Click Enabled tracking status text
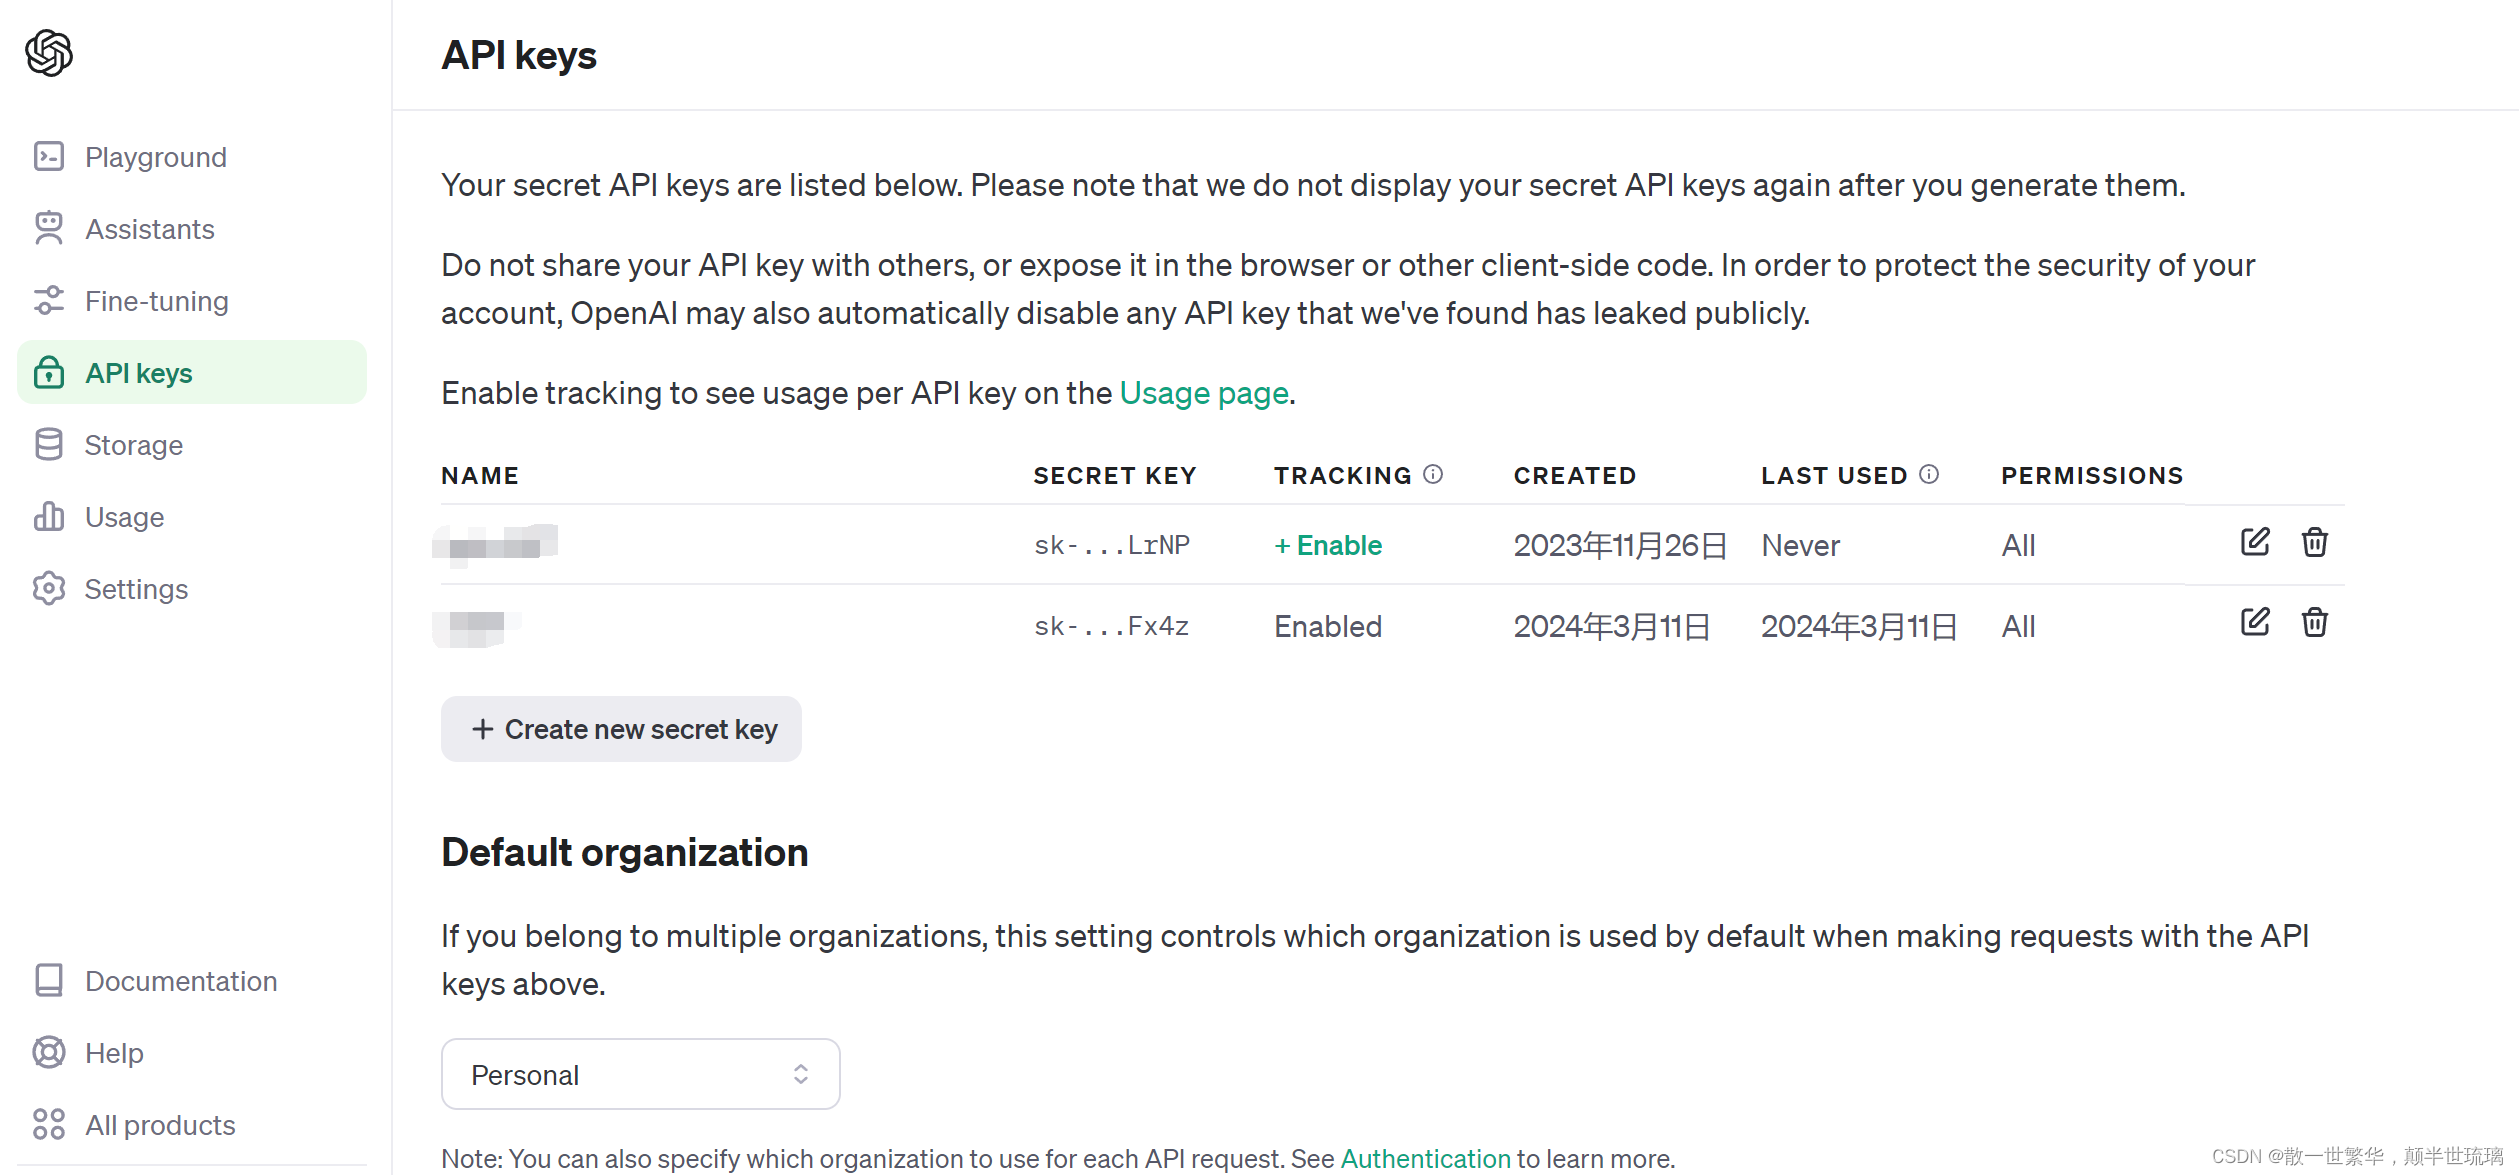 1328,626
